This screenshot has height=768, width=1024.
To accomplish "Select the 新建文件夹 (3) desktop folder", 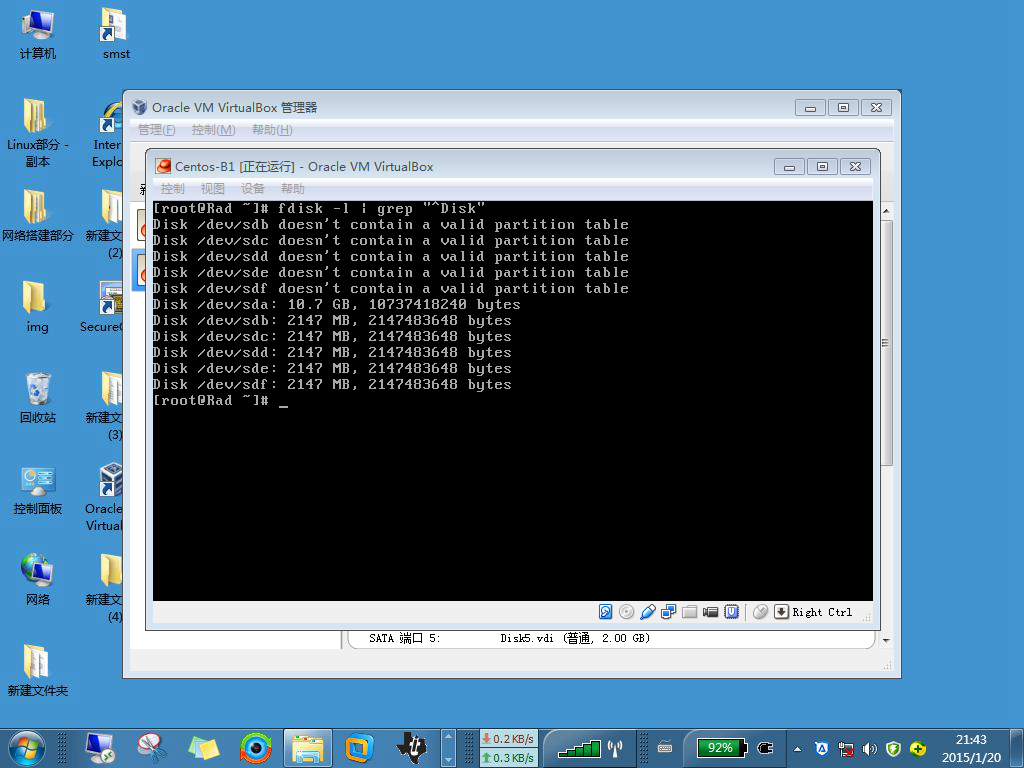I will [104, 406].
